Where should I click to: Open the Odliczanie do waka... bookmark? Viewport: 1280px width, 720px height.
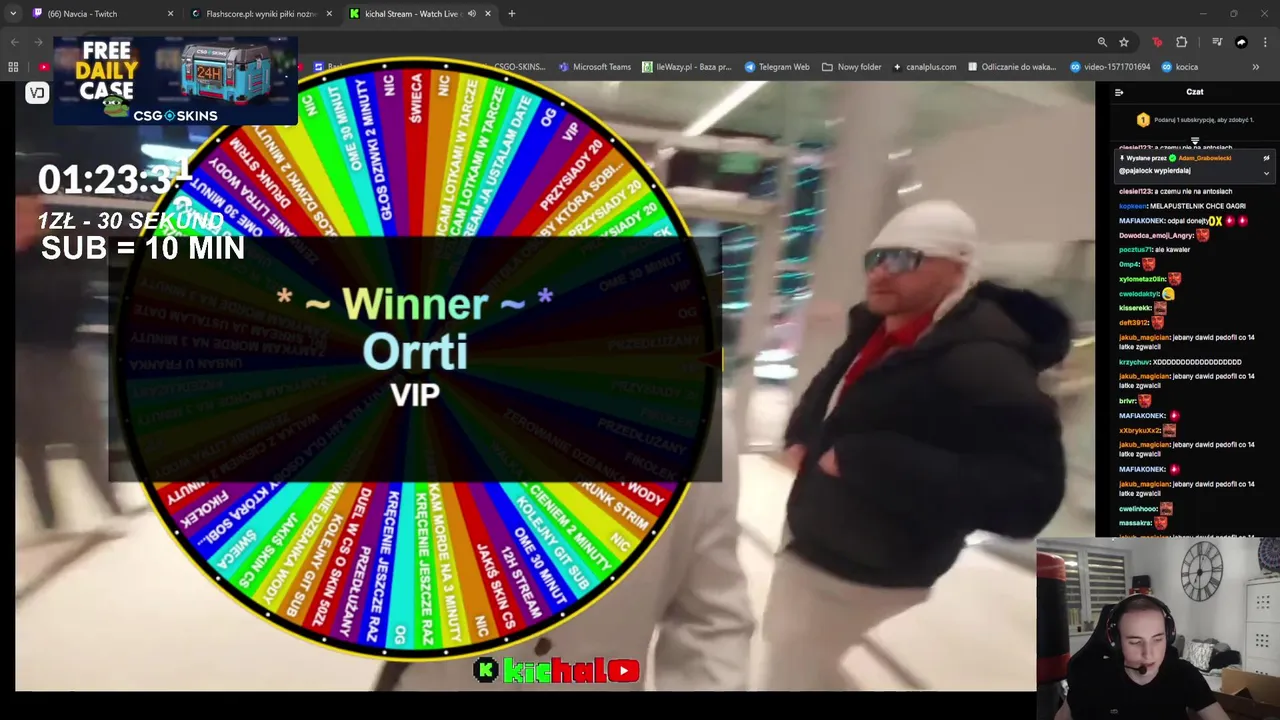(x=1012, y=67)
